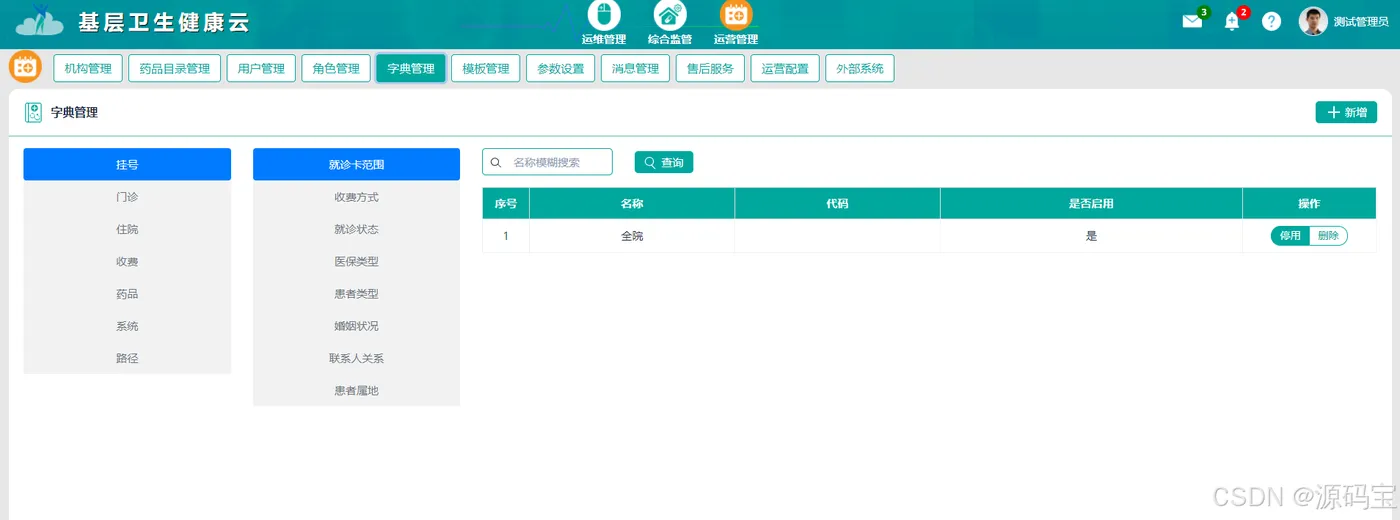The image size is (1400, 520).
Task: Open the 模板管理 tab
Action: (x=486, y=68)
